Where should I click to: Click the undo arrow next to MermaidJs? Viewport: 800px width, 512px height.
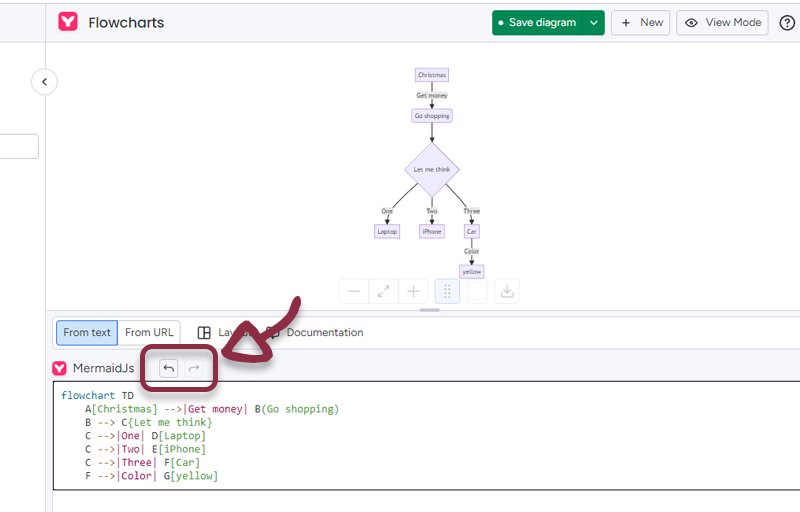(169, 368)
